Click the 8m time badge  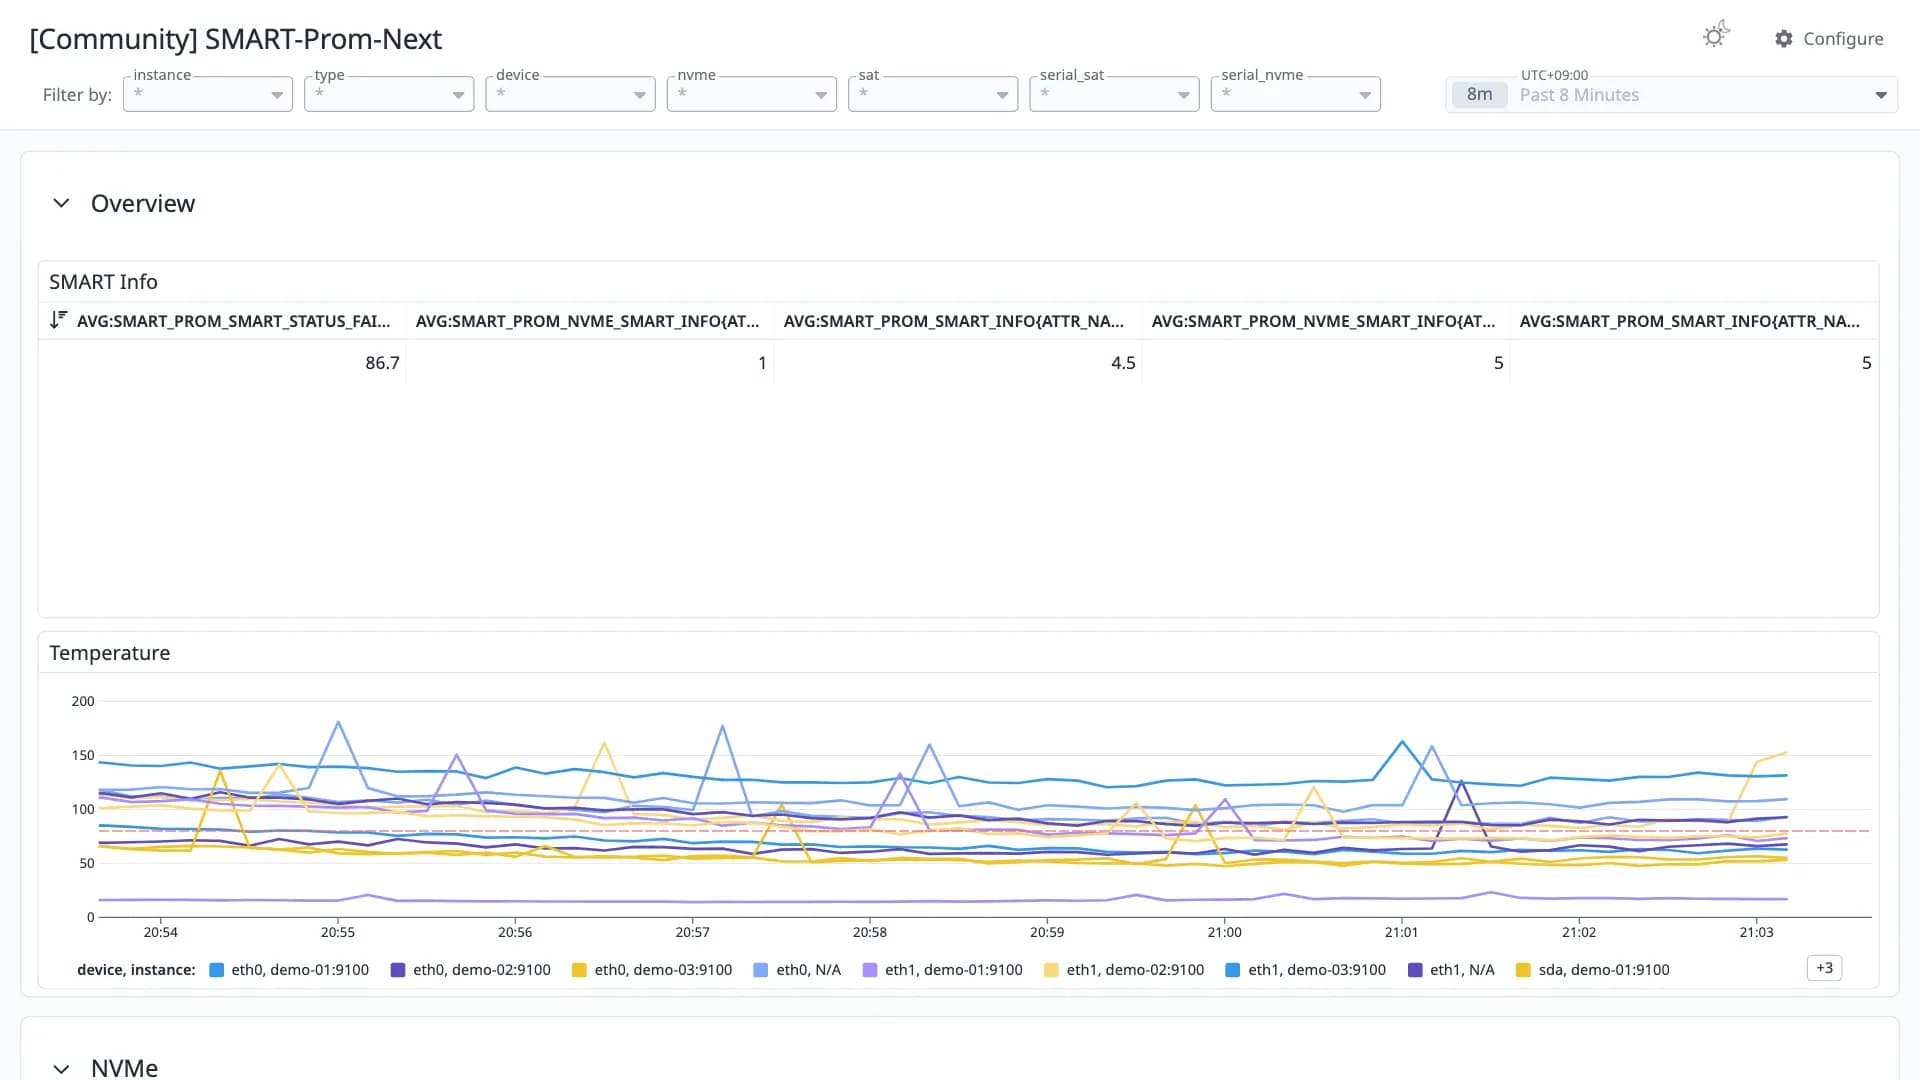1479,95
